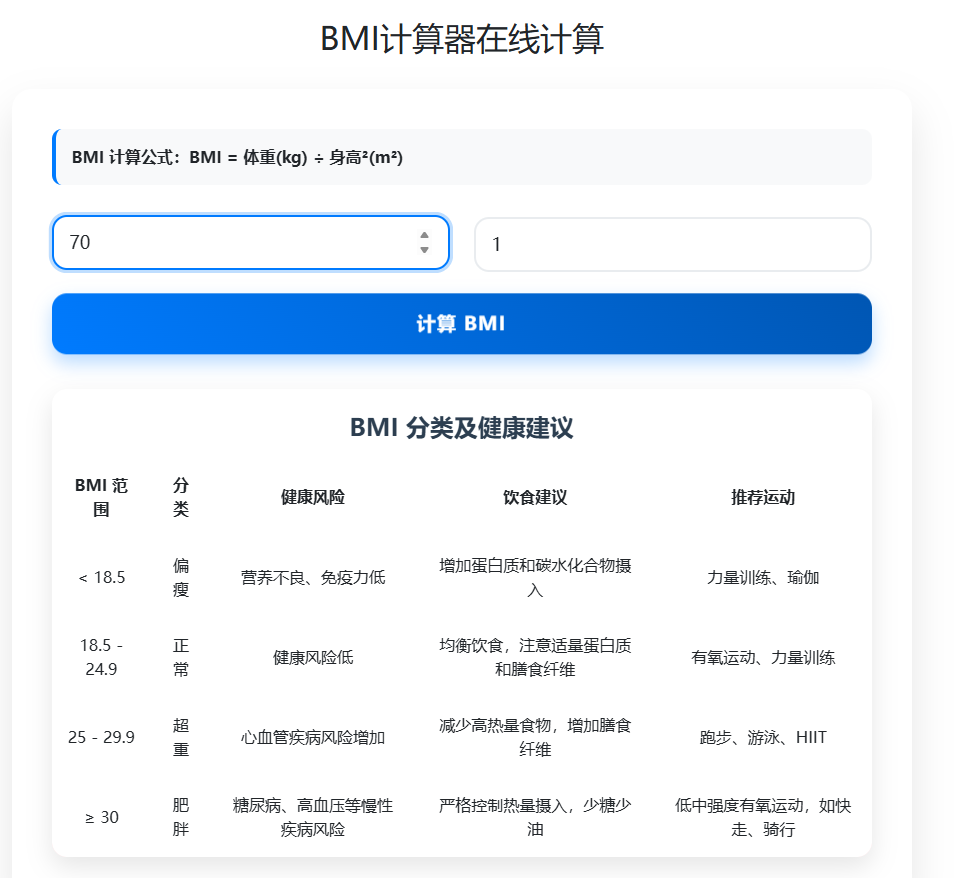
Task: Click the weight input field showing 70
Action: (250, 242)
